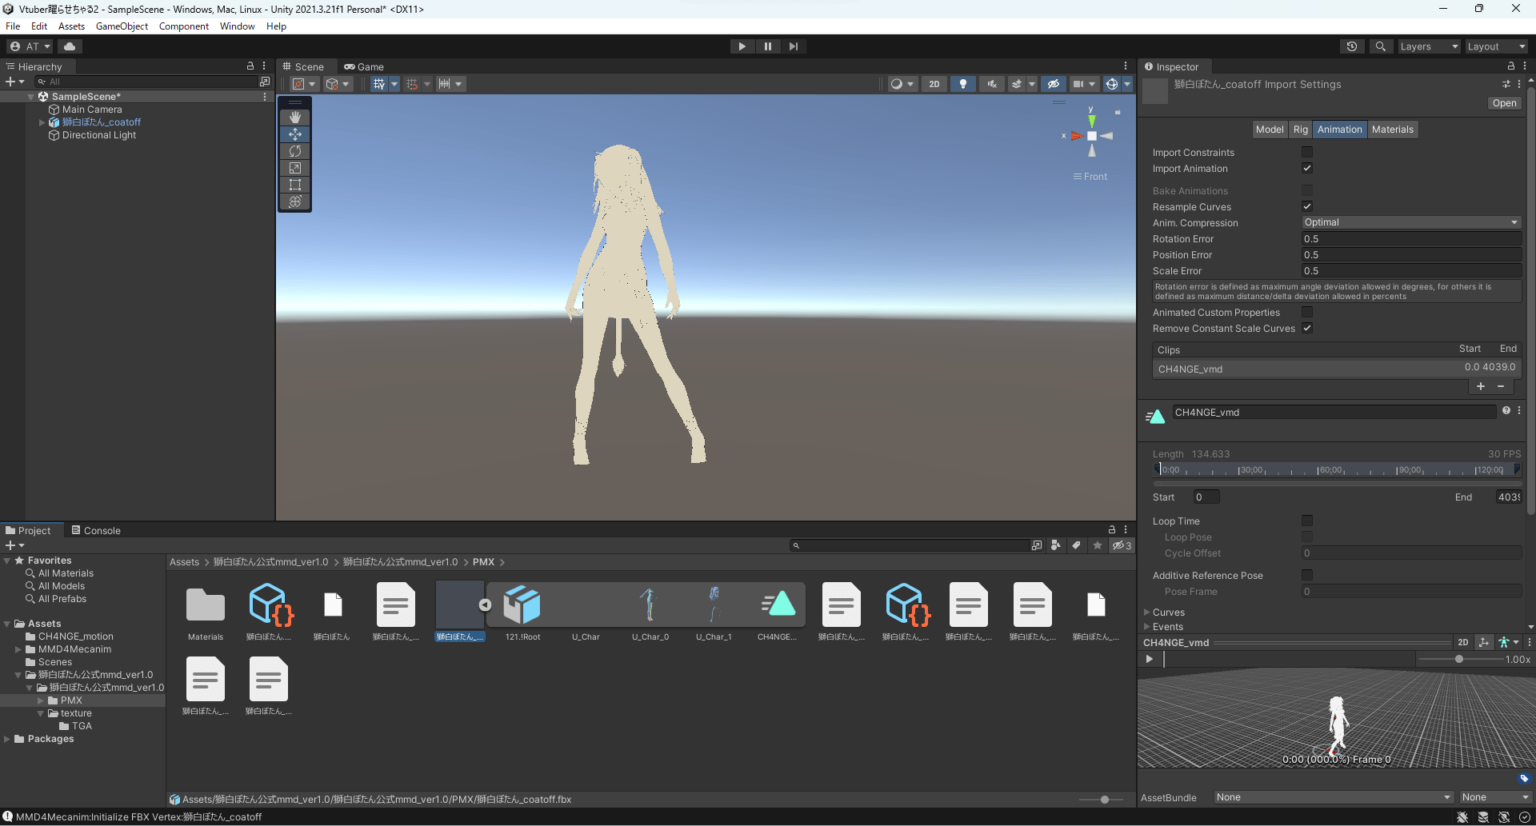Viewport: 1536px width, 826px height.
Task: Enable the Loop Time checkbox
Action: point(1307,520)
